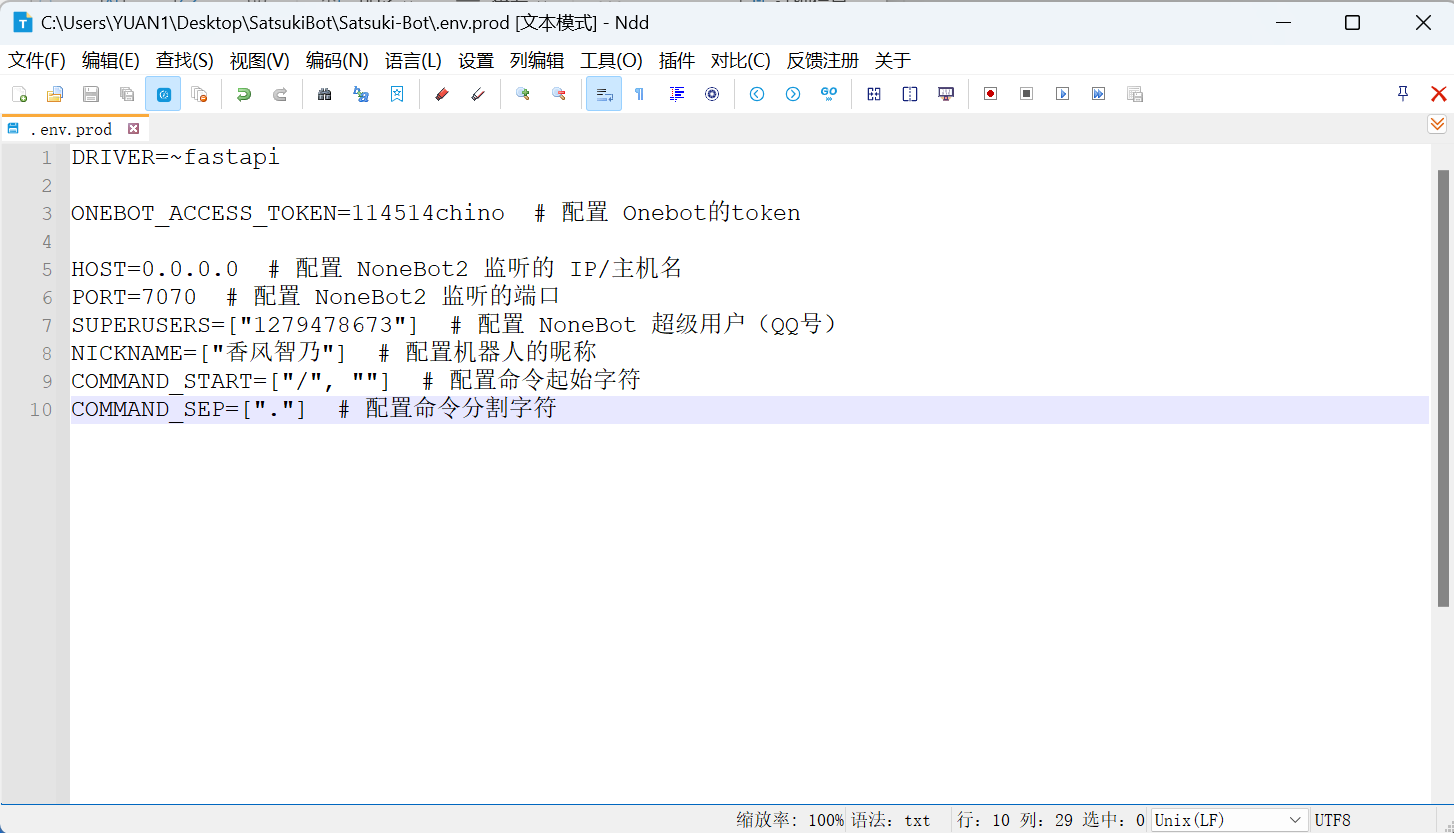Click the Zoom Out magnifier icon
The width and height of the screenshot is (1454, 833).
click(559, 94)
